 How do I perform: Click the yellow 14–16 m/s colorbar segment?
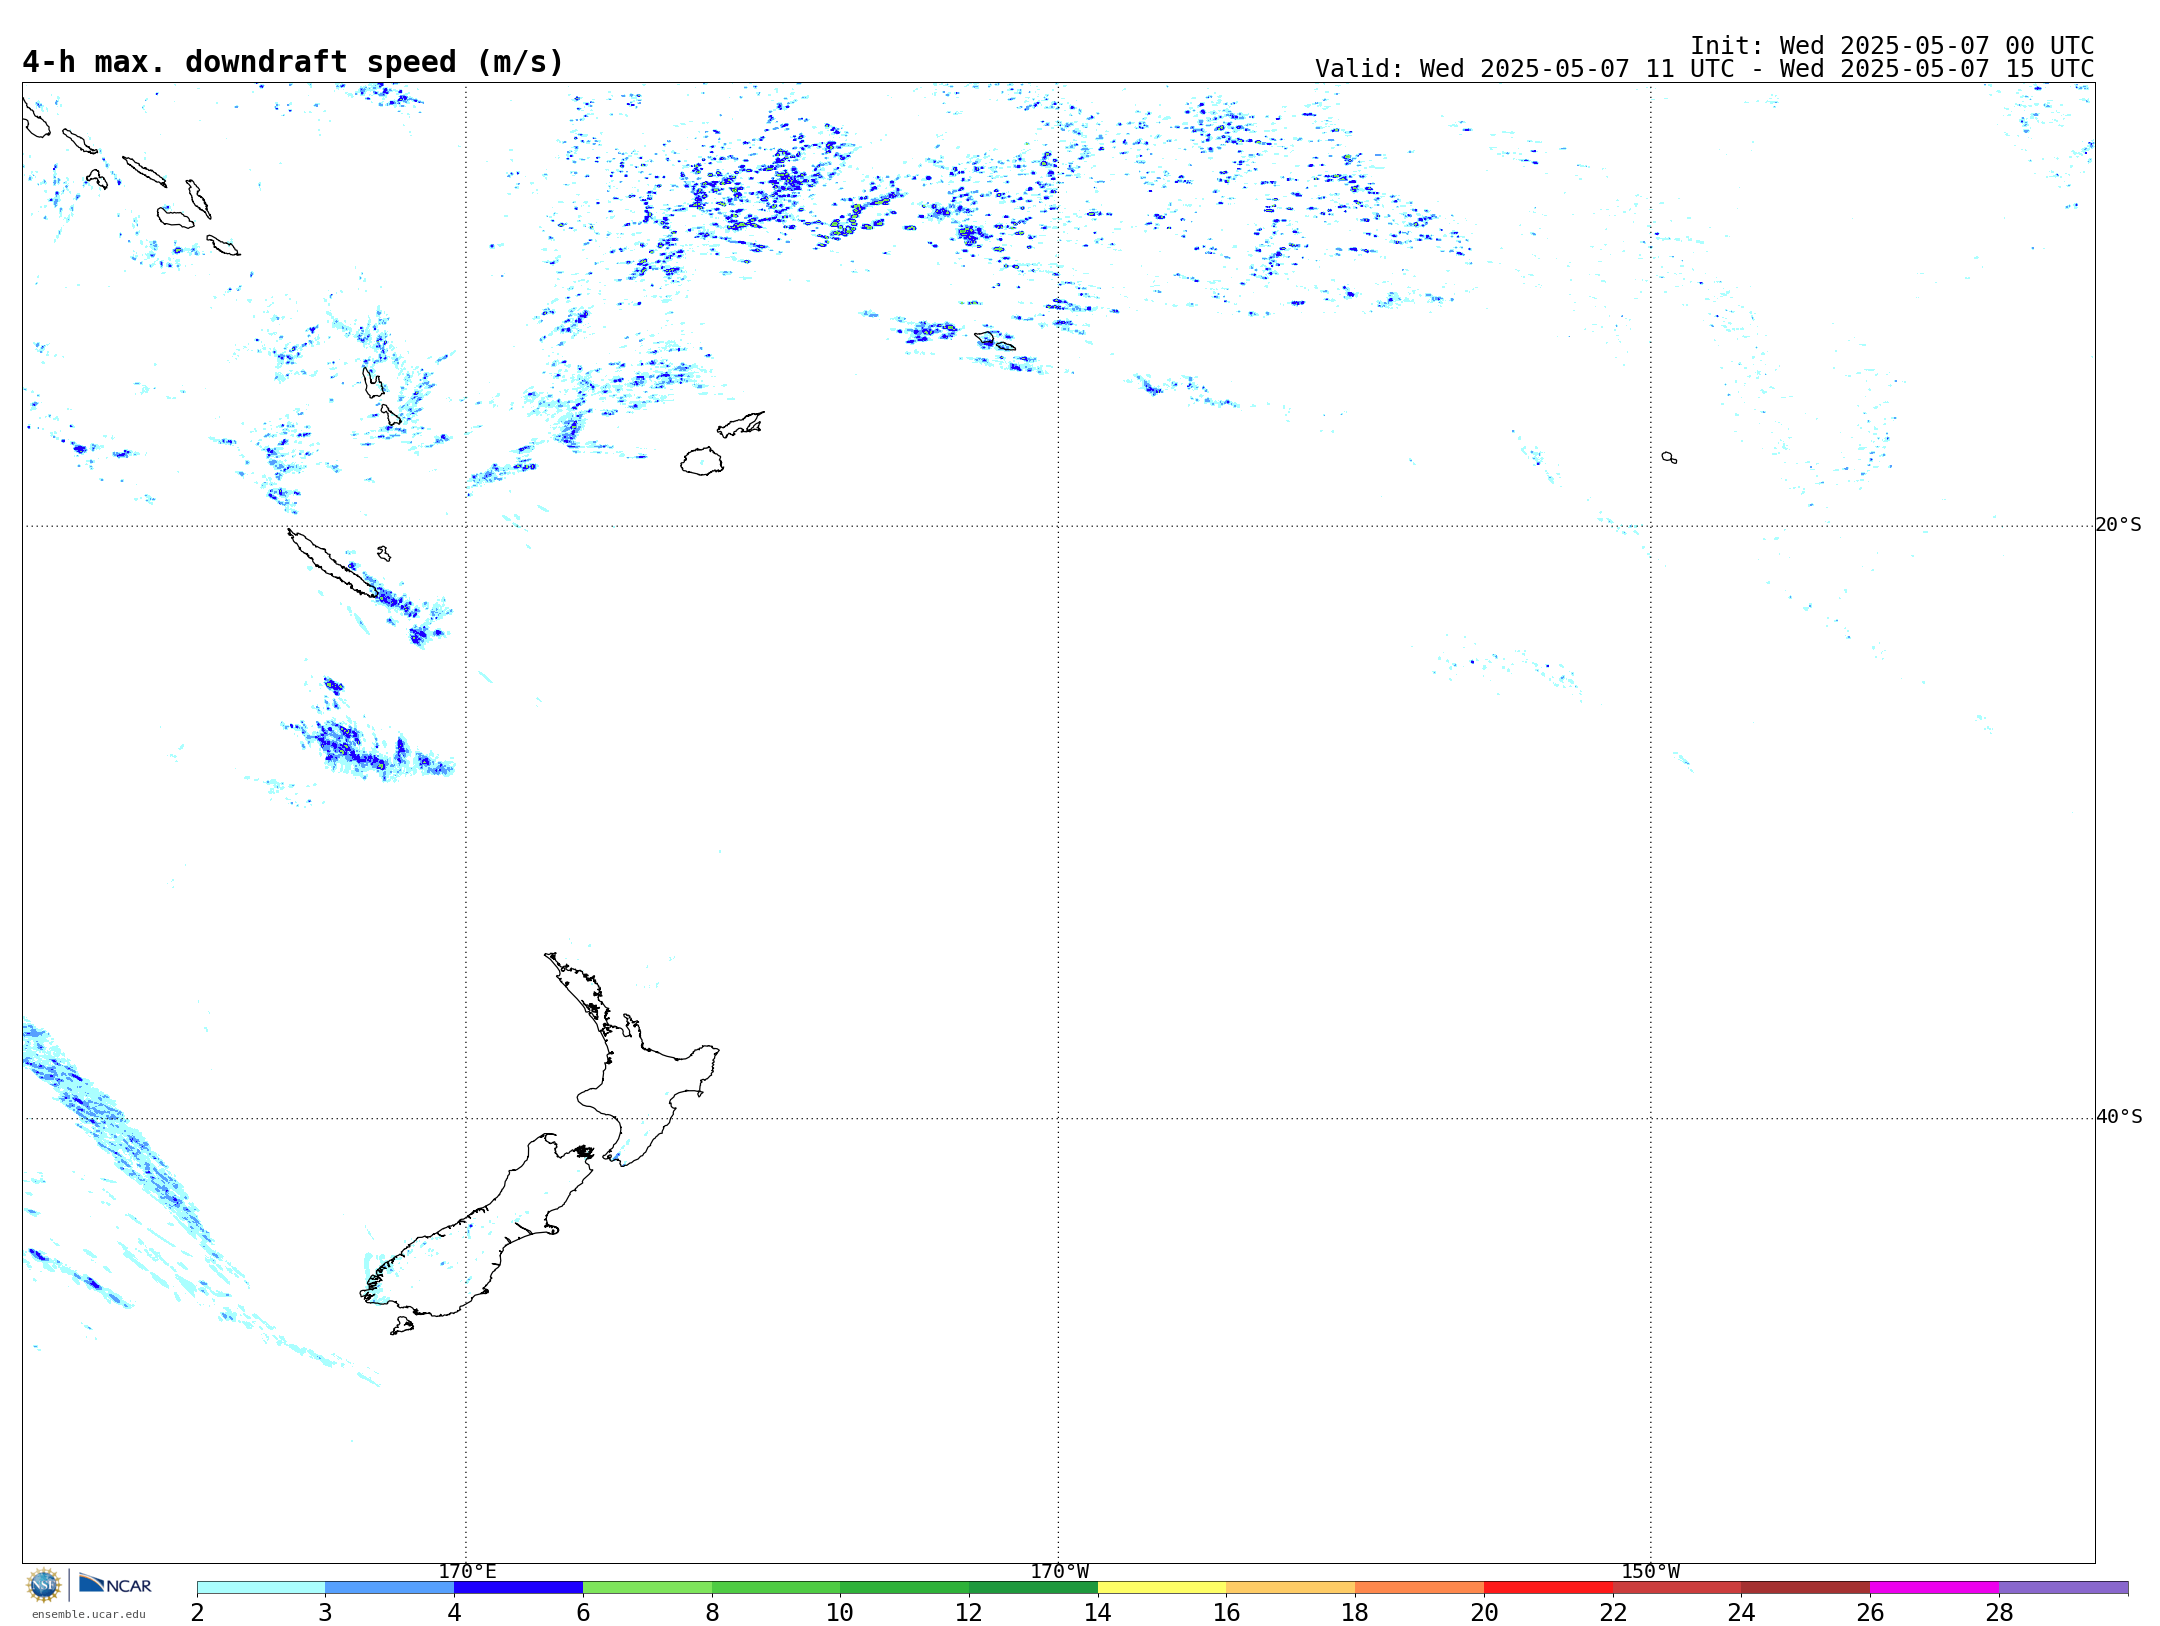[1162, 1587]
